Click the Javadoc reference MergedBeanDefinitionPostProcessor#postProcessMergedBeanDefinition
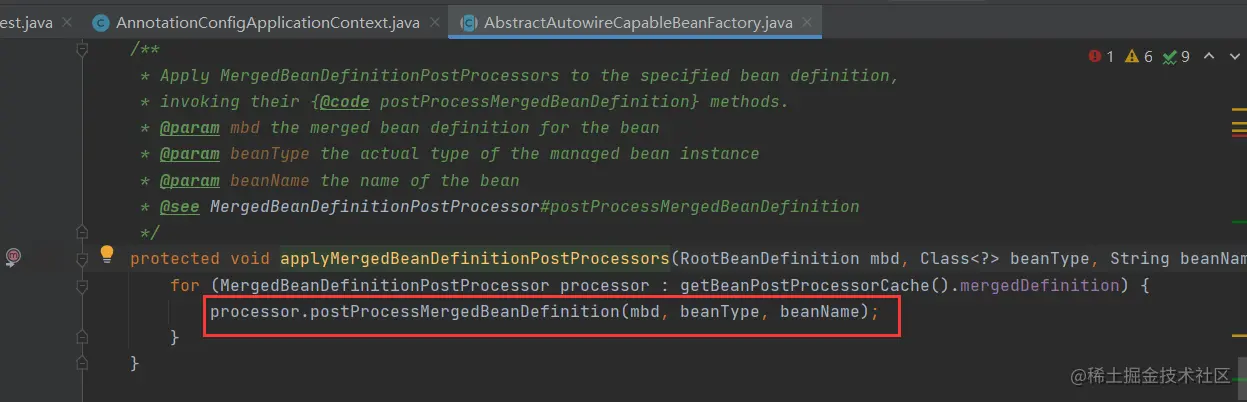 (534, 207)
